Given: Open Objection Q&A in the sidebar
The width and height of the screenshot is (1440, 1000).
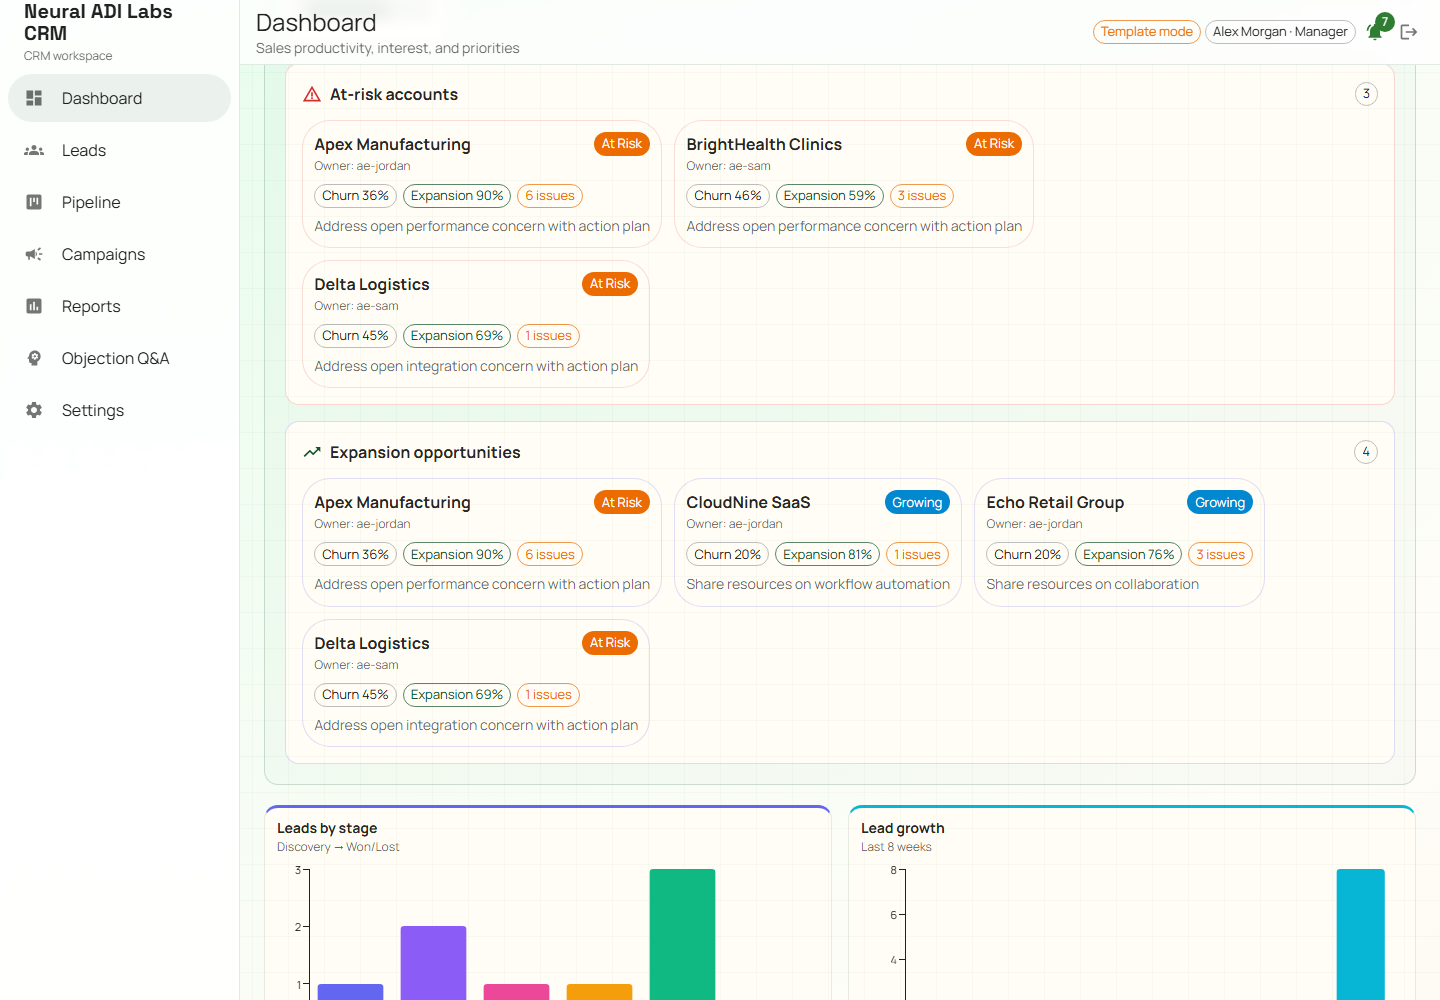Looking at the screenshot, I should pyautogui.click(x=119, y=358).
